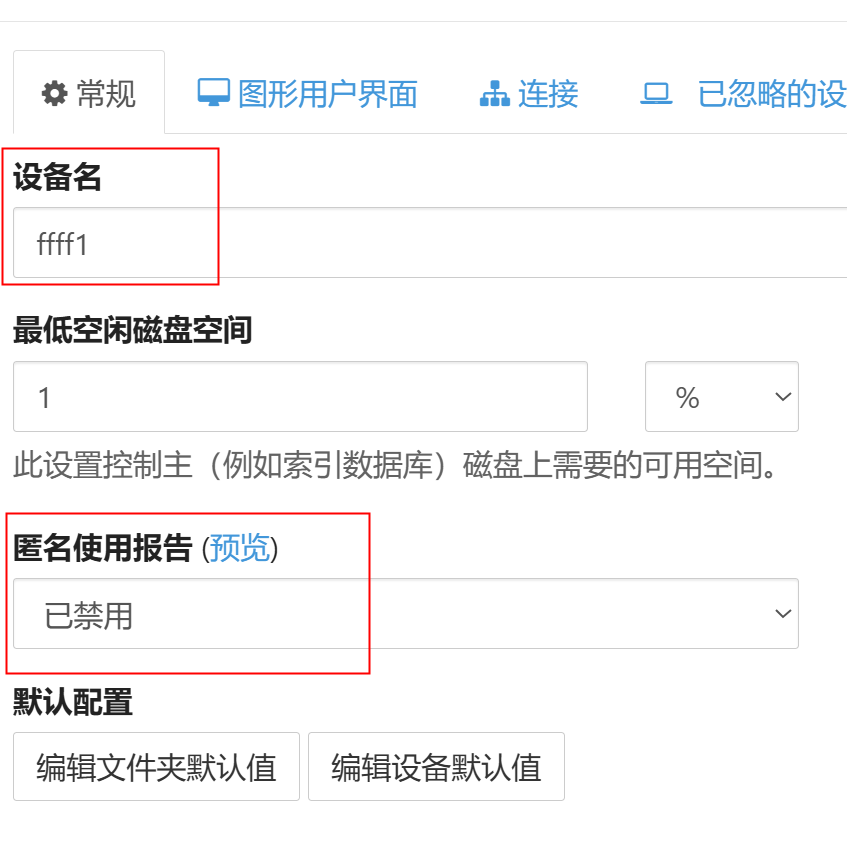Click the 最低空闲磁盘空间 value field
The height and width of the screenshot is (846, 847).
click(300, 397)
